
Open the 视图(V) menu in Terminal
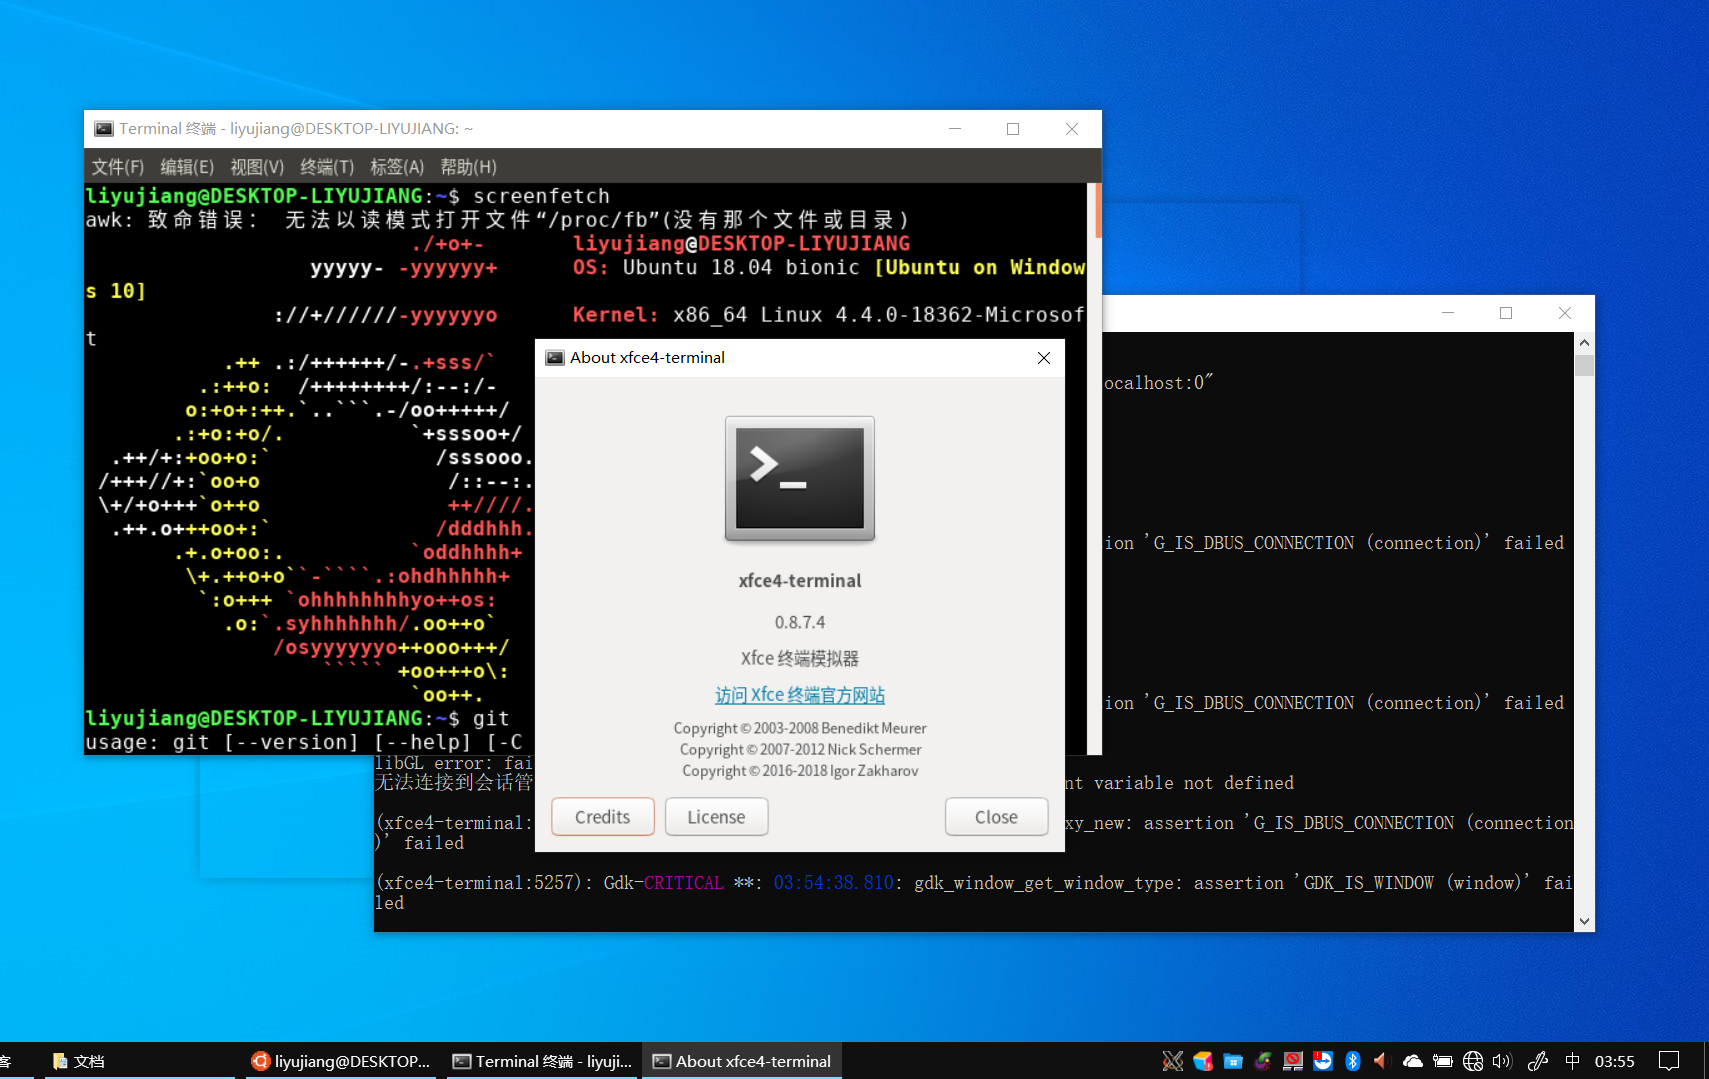point(257,167)
